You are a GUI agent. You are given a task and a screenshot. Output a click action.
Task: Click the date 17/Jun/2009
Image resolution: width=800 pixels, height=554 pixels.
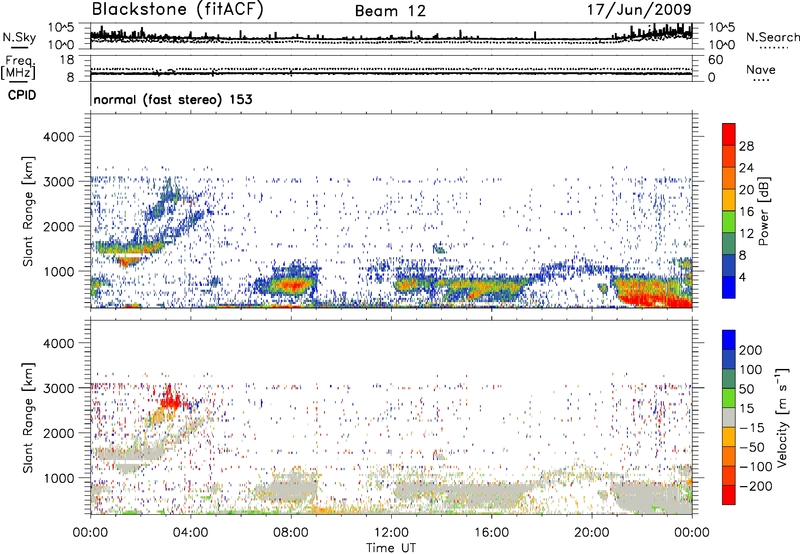(639, 9)
